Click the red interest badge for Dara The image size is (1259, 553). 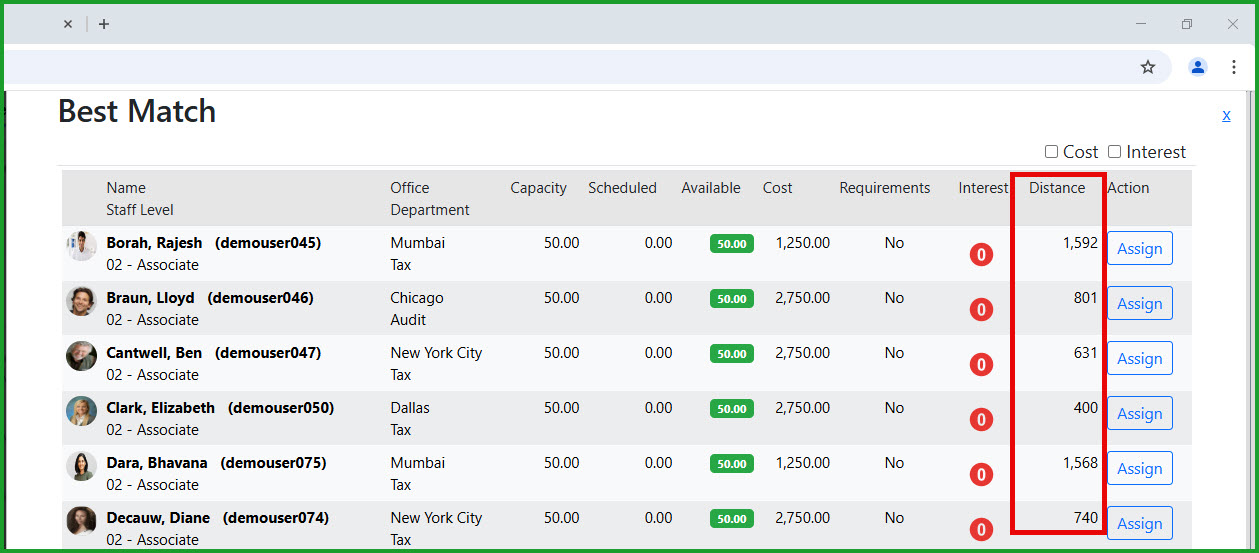point(981,475)
